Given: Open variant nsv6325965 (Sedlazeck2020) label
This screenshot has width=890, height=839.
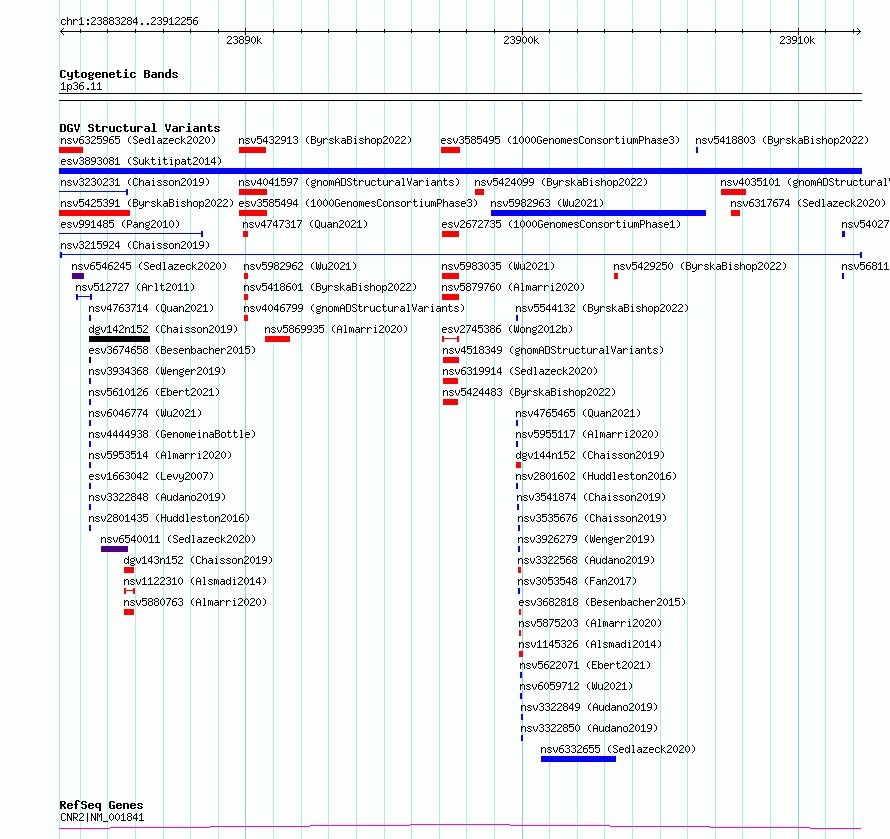Looking at the screenshot, I should tap(138, 140).
